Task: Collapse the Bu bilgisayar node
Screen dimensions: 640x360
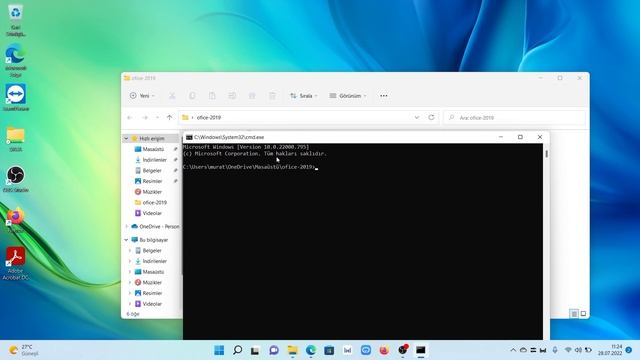Action: click(126, 240)
